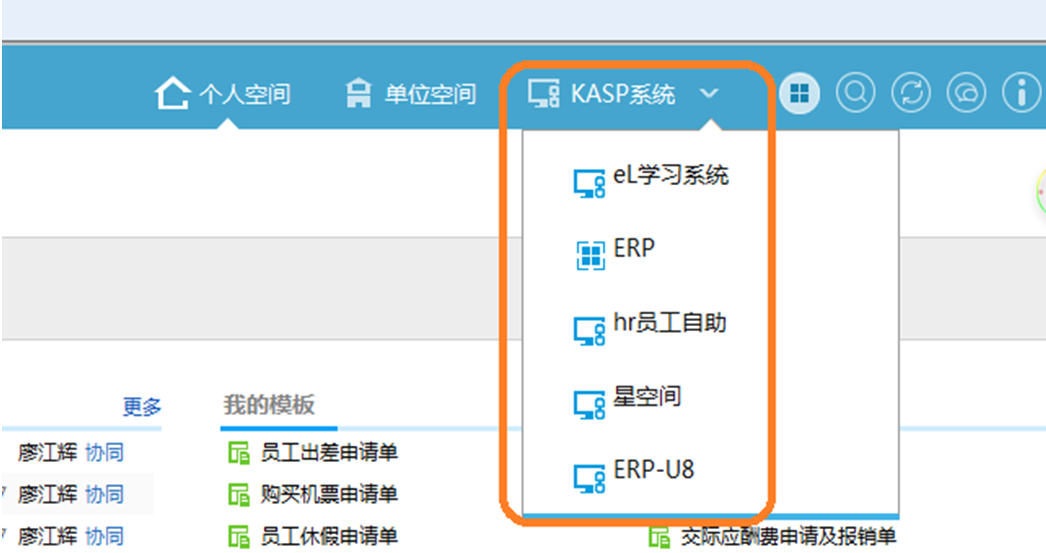The image size is (1046, 553).
Task: Switch to 个人空间 tab
Action: pyautogui.click(x=243, y=95)
